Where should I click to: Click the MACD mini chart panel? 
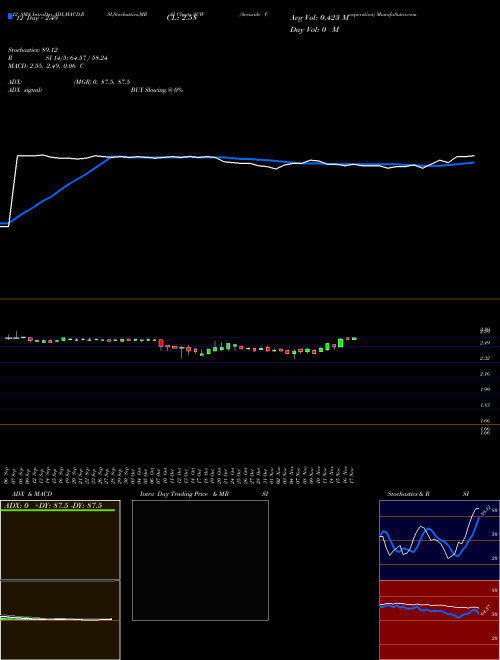60,620
